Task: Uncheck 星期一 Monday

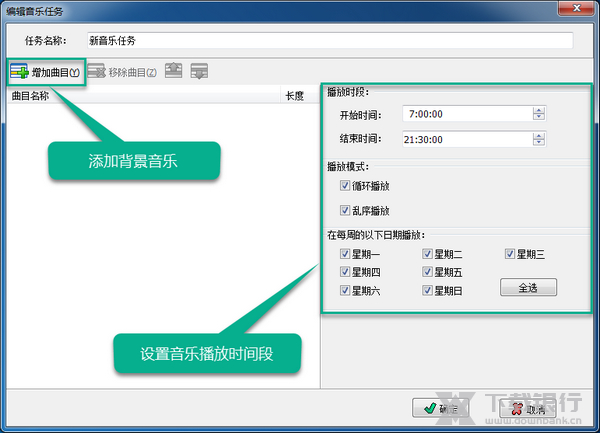Action: pos(345,254)
